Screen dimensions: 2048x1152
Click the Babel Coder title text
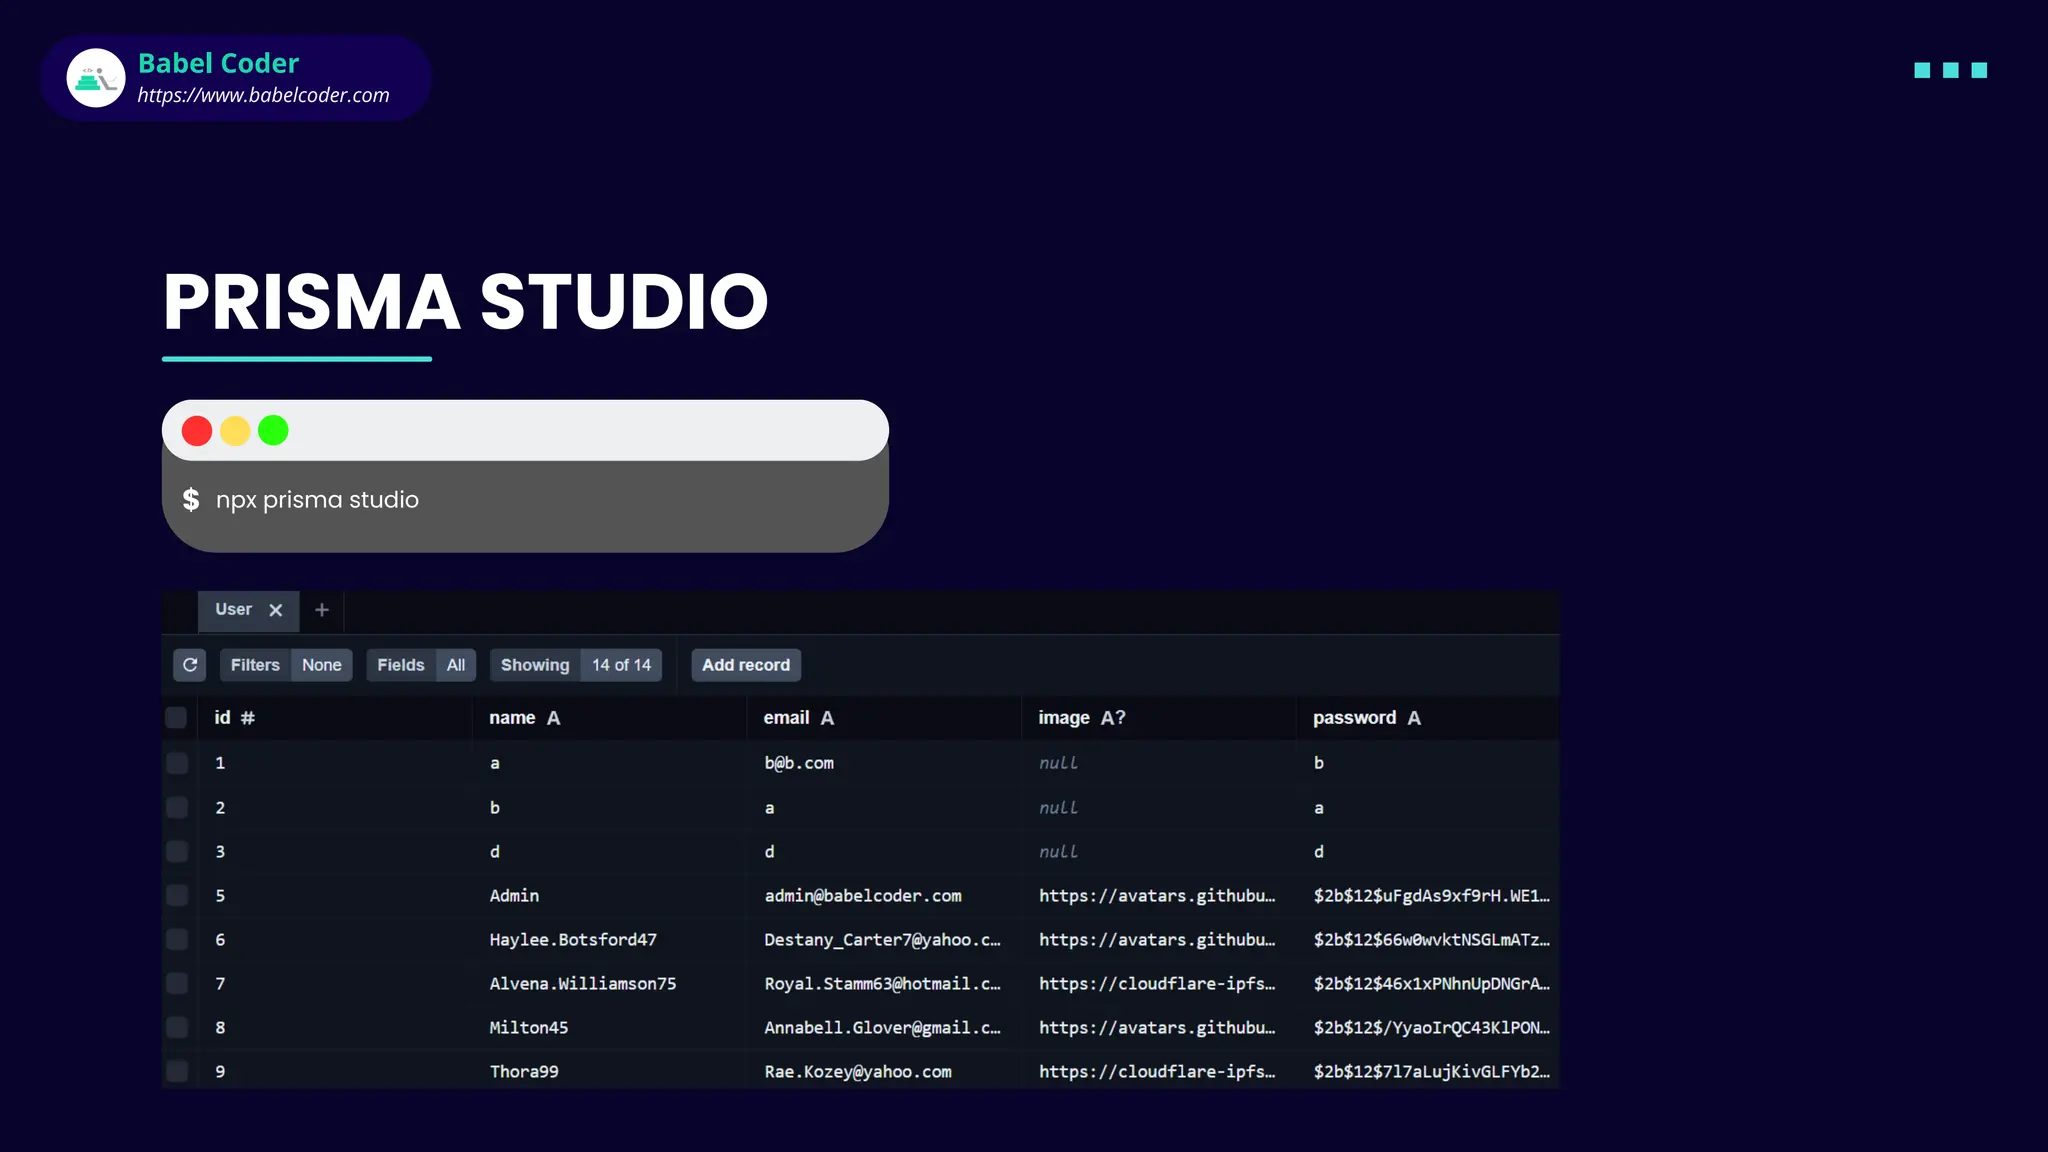[218, 63]
